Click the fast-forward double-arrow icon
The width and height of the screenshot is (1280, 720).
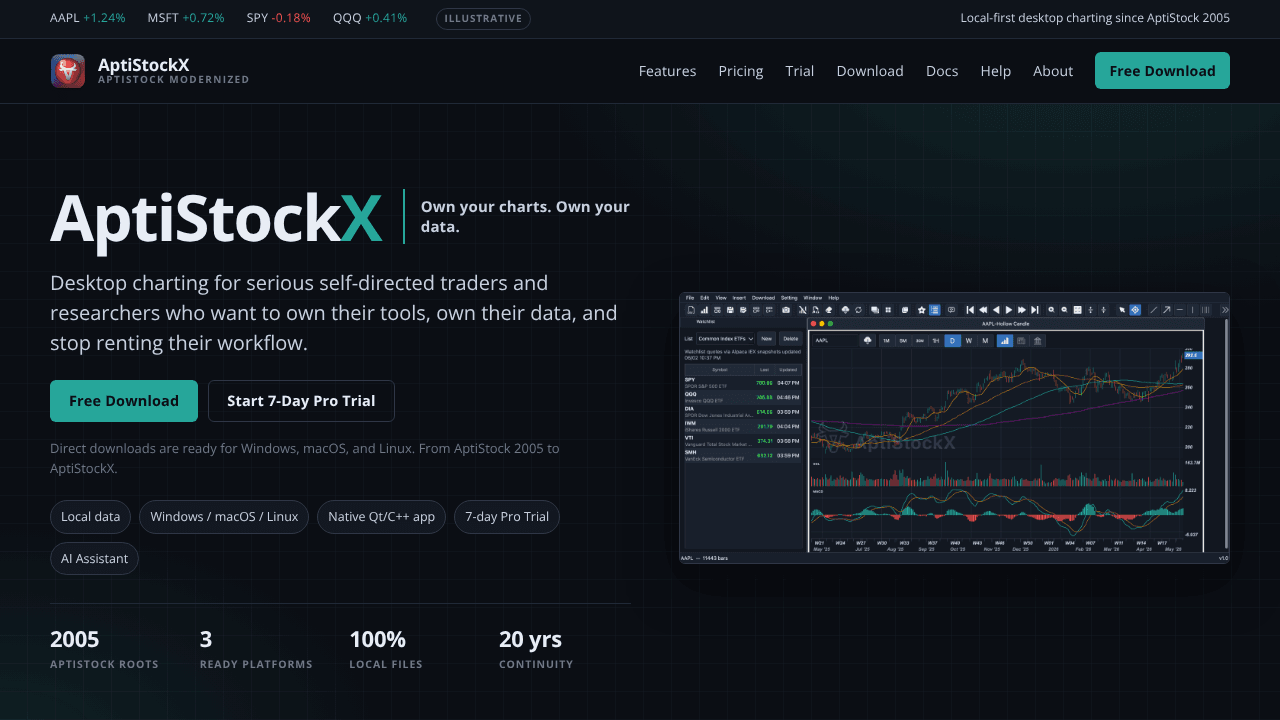point(1022,310)
